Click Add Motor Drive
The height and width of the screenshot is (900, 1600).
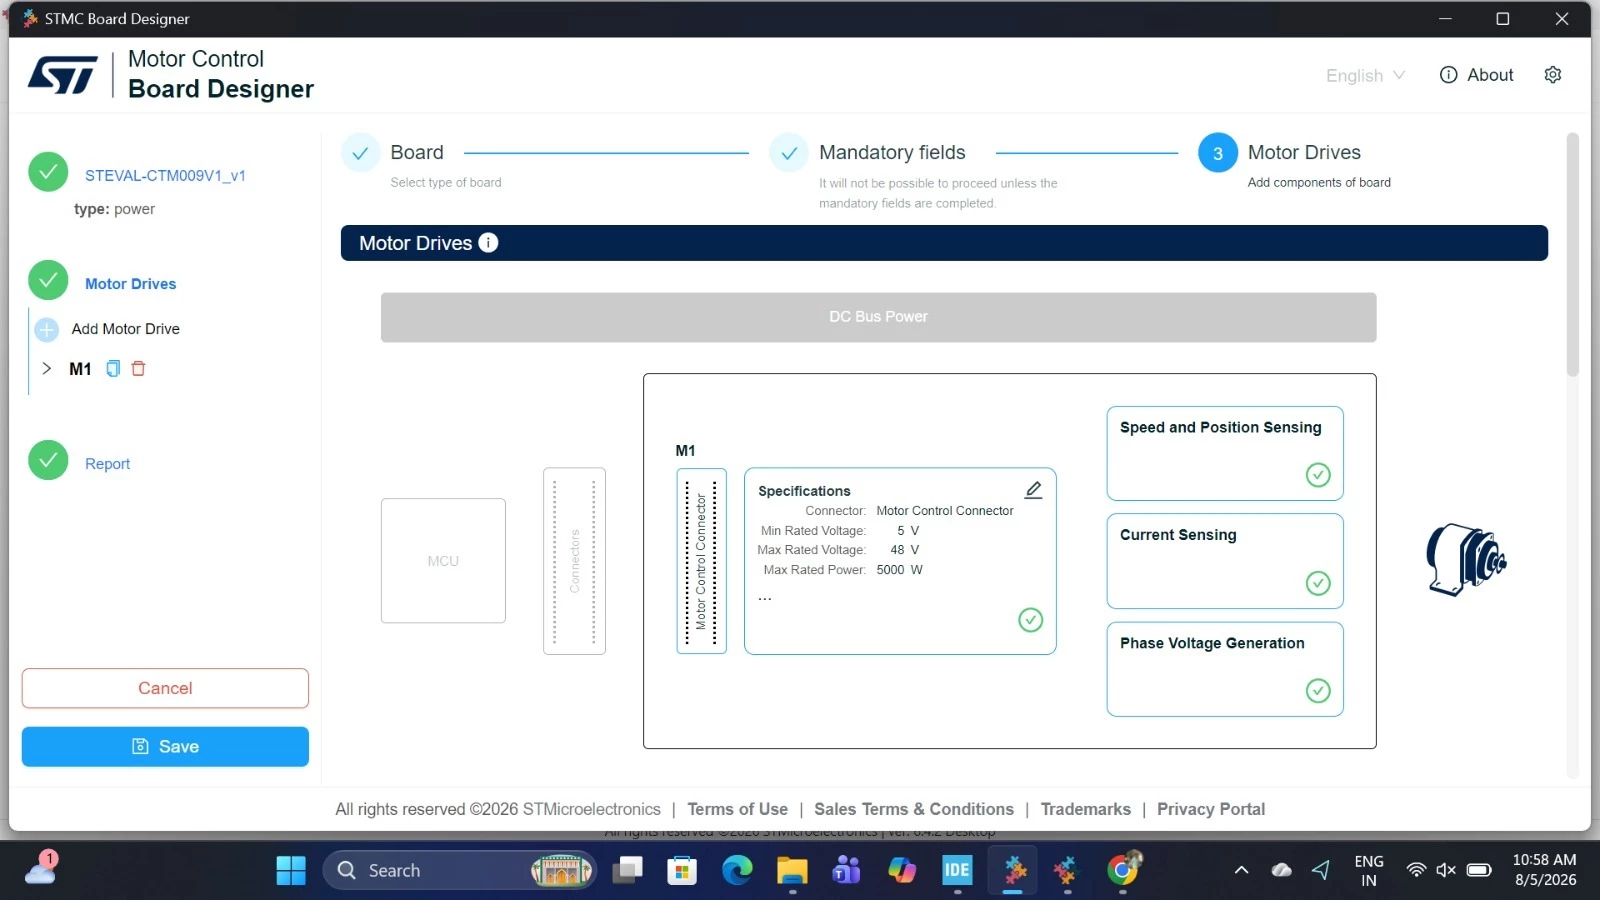coord(125,329)
